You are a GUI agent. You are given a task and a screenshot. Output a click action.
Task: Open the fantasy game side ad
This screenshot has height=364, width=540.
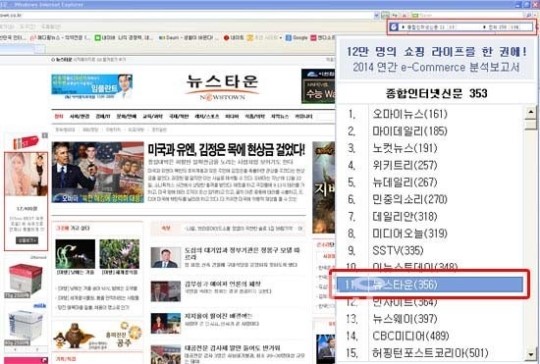[324, 187]
